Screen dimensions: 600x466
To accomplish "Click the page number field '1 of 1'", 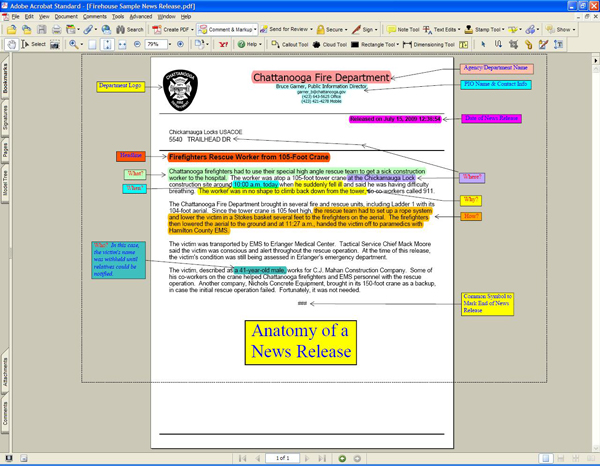I will (x=282, y=458).
